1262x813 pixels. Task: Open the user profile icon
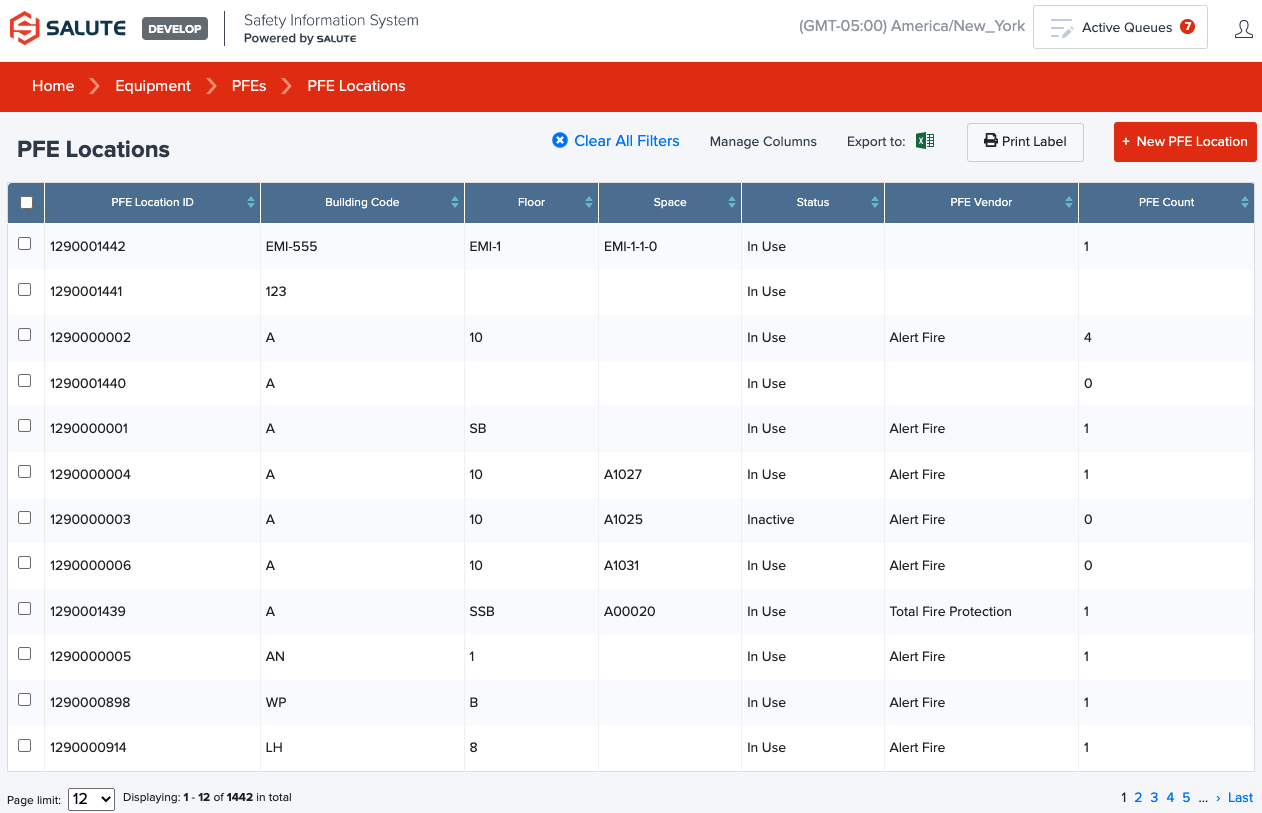[x=1243, y=29]
